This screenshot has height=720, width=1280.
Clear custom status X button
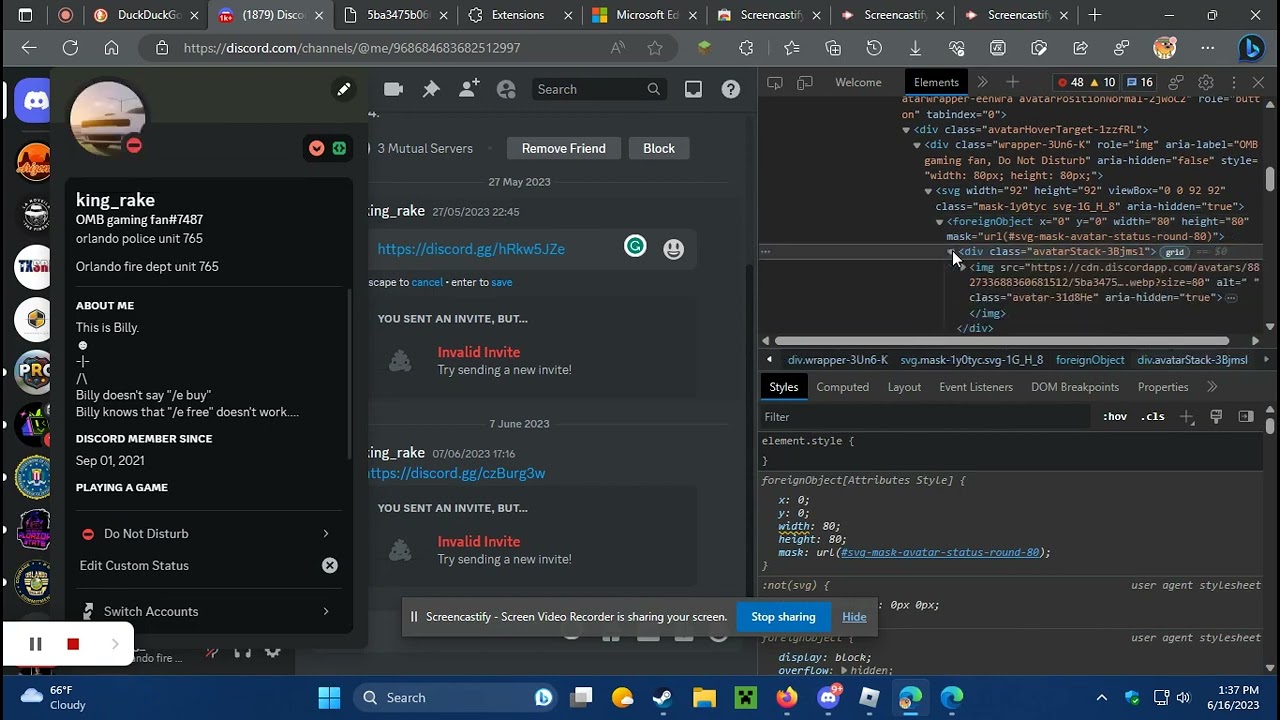(x=330, y=566)
